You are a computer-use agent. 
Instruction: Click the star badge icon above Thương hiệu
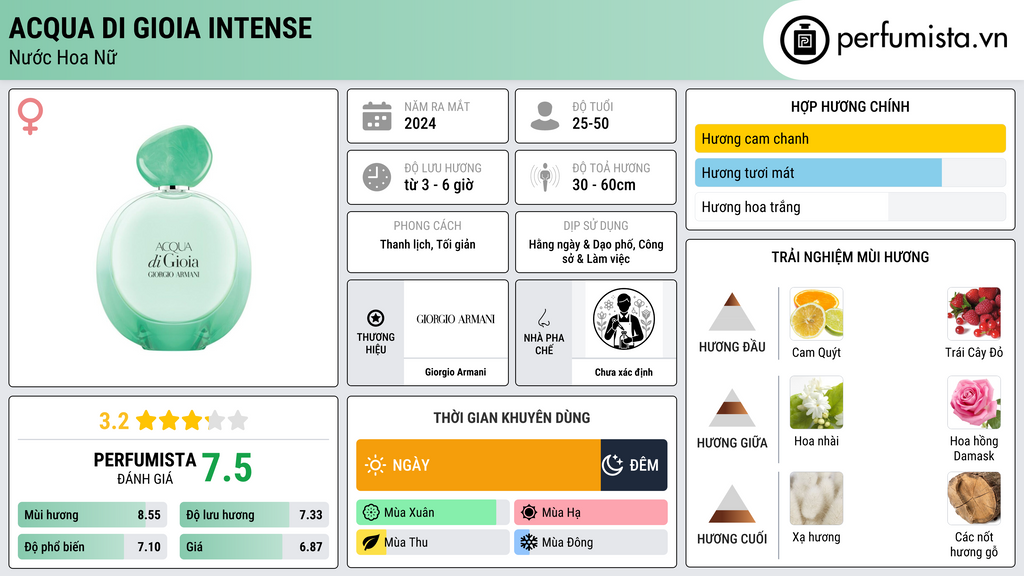[376, 318]
